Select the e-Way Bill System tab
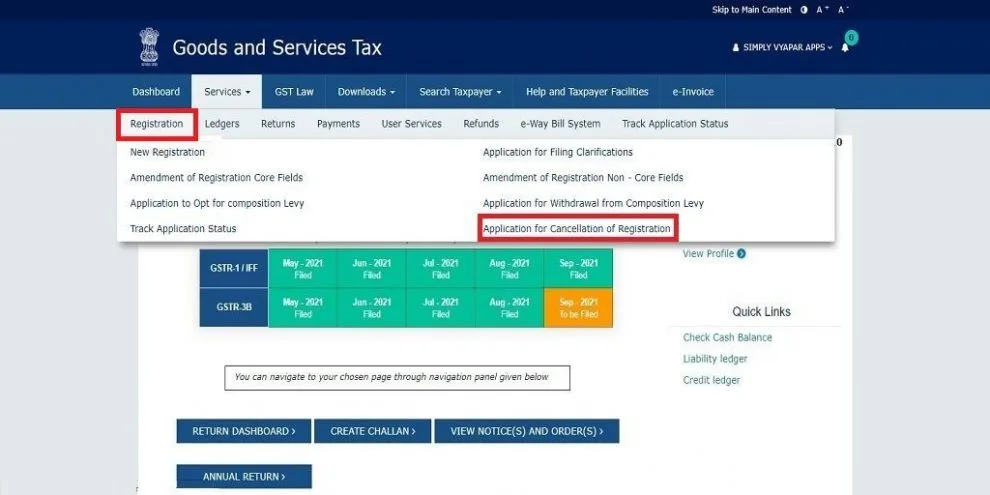Image resolution: width=990 pixels, height=495 pixels. tap(561, 124)
